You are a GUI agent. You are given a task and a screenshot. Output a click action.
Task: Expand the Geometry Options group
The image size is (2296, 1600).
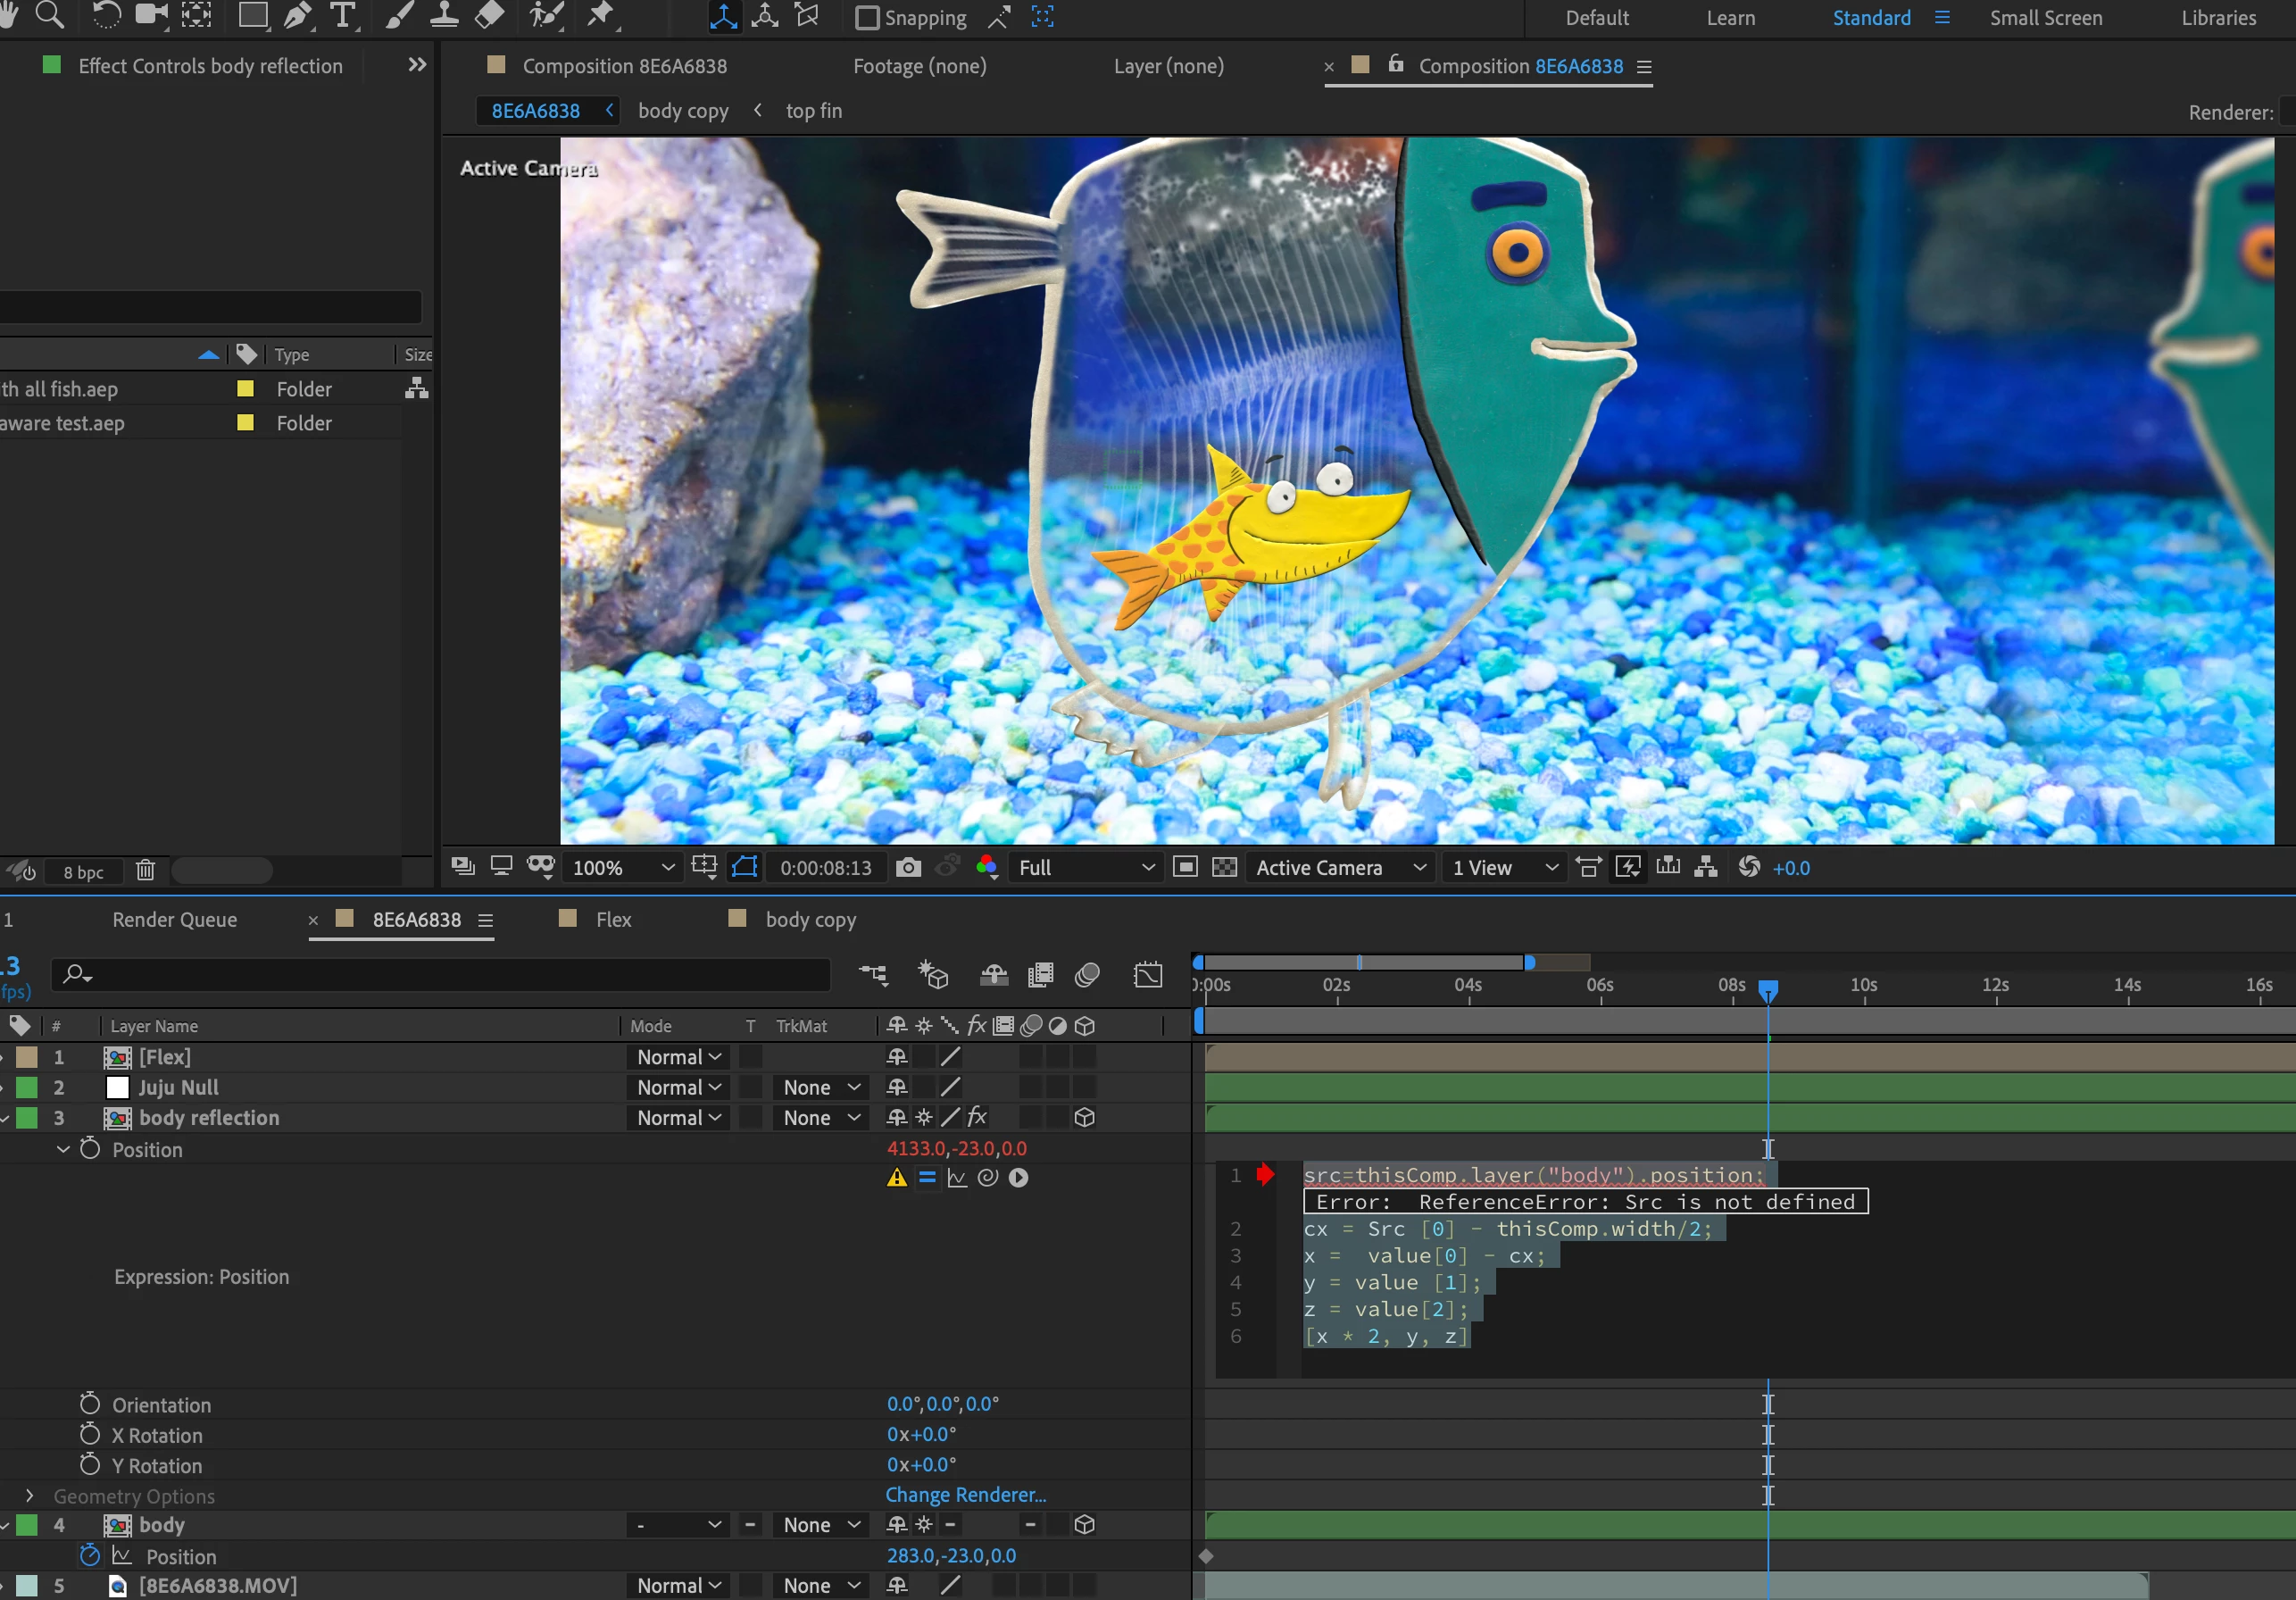coord(29,1496)
